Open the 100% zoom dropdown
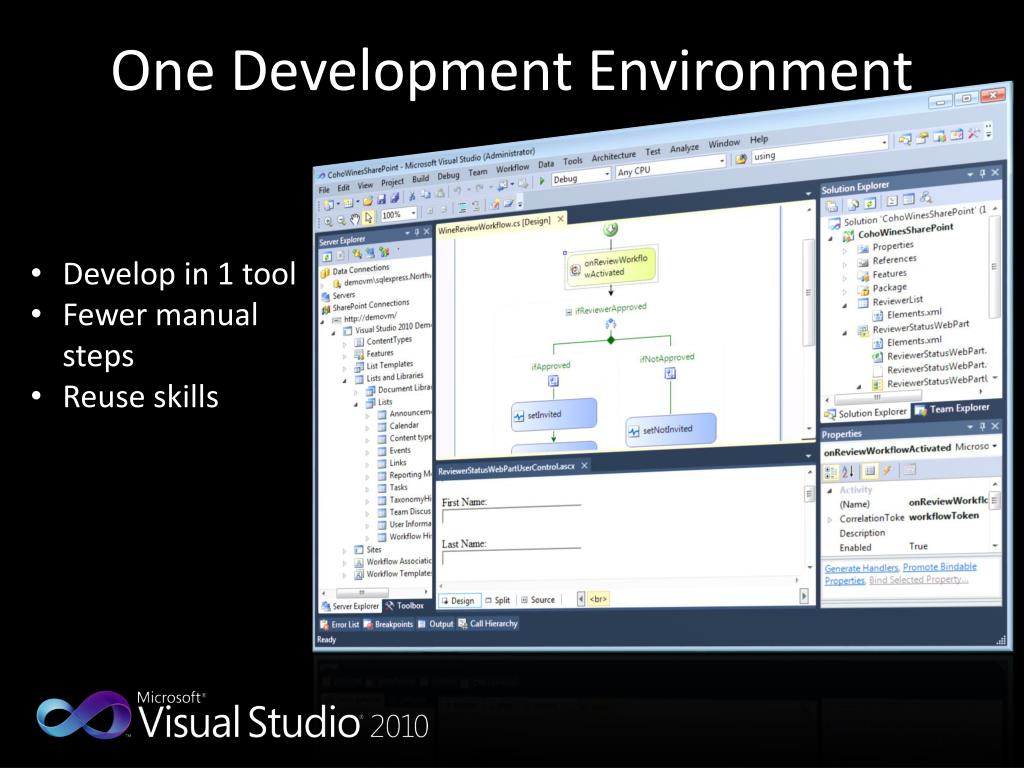The width and height of the screenshot is (1024, 768). (413, 213)
